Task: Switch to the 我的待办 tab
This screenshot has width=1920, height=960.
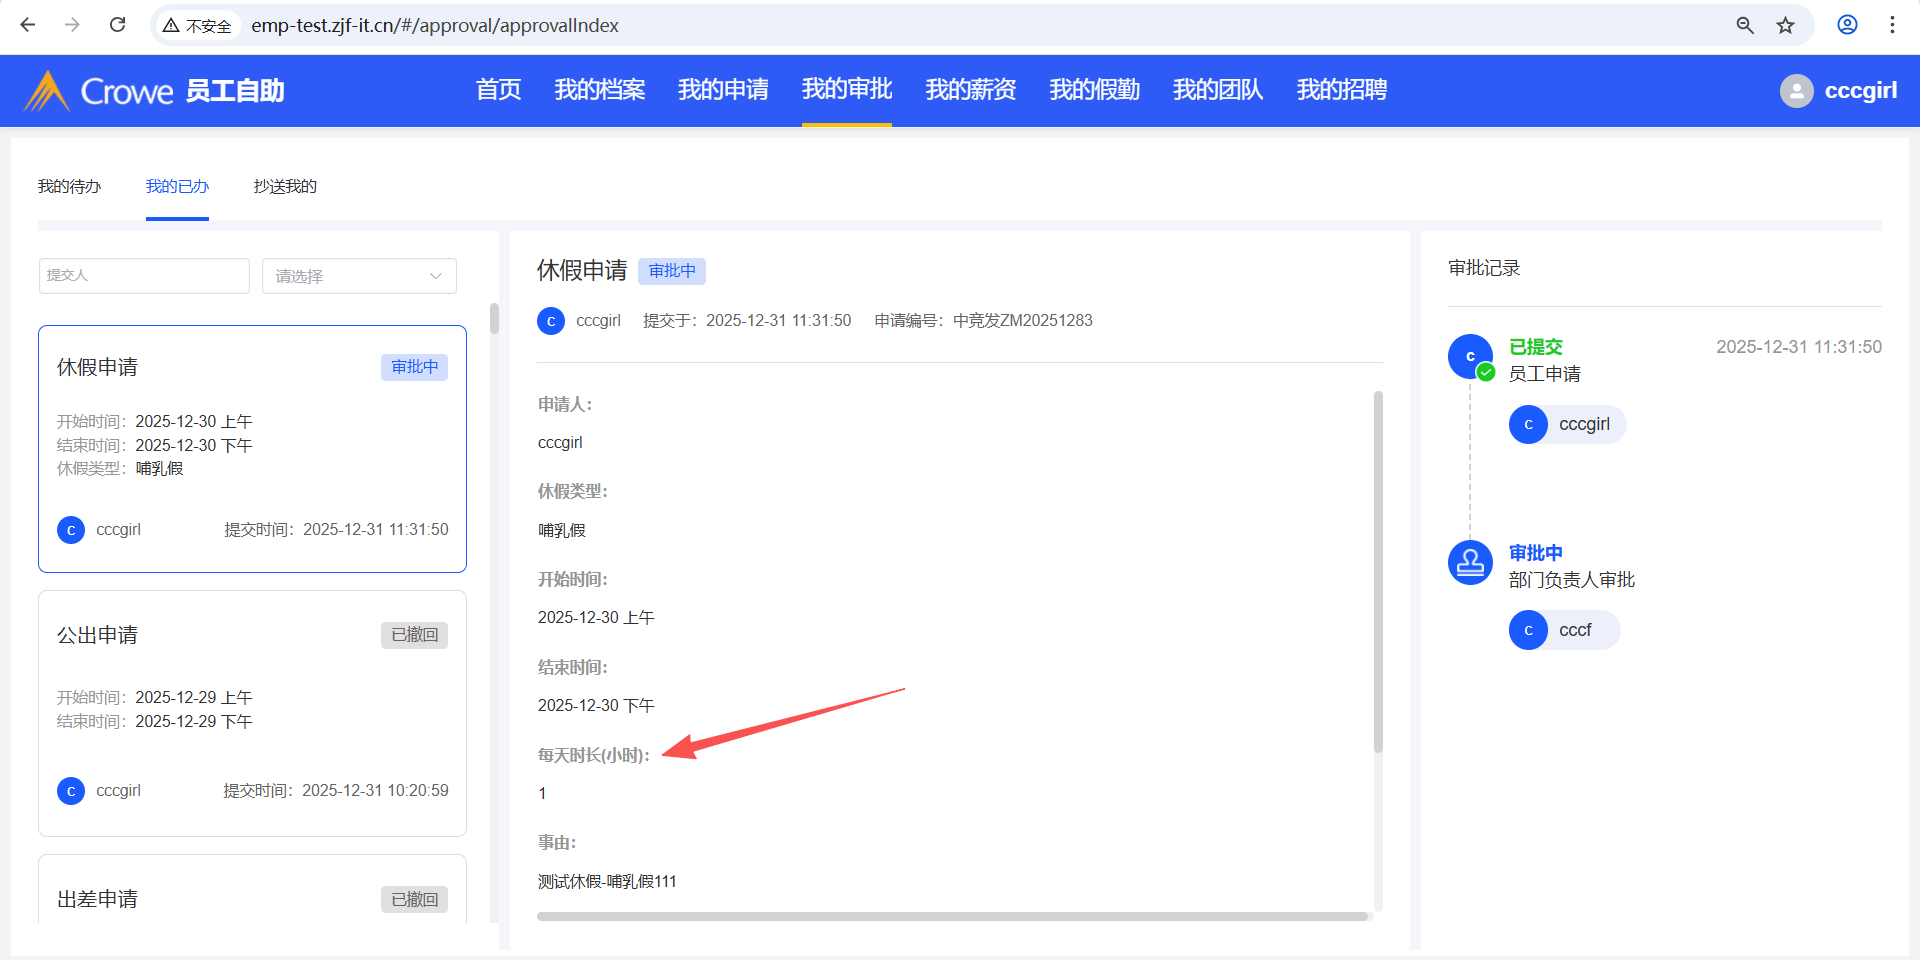Action: pyautogui.click(x=70, y=187)
